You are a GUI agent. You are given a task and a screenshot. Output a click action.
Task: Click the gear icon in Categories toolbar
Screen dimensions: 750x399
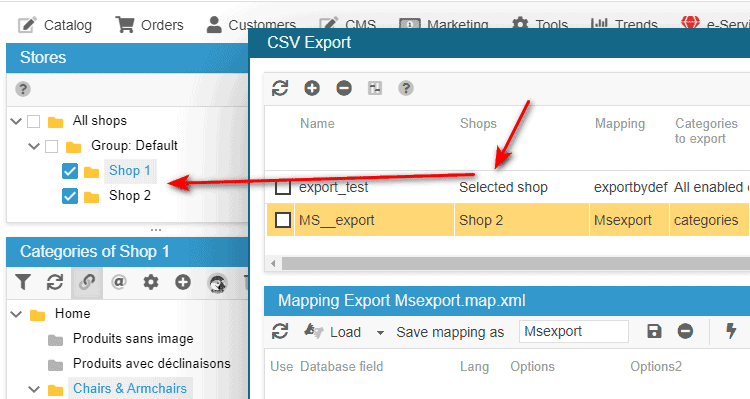[x=151, y=282]
